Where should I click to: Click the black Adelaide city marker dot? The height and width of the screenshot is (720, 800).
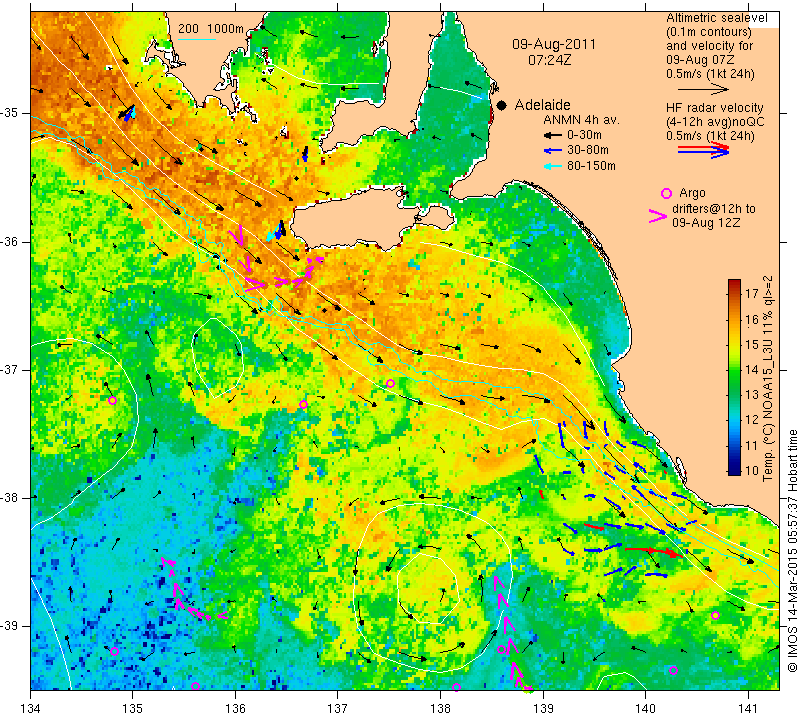[502, 105]
